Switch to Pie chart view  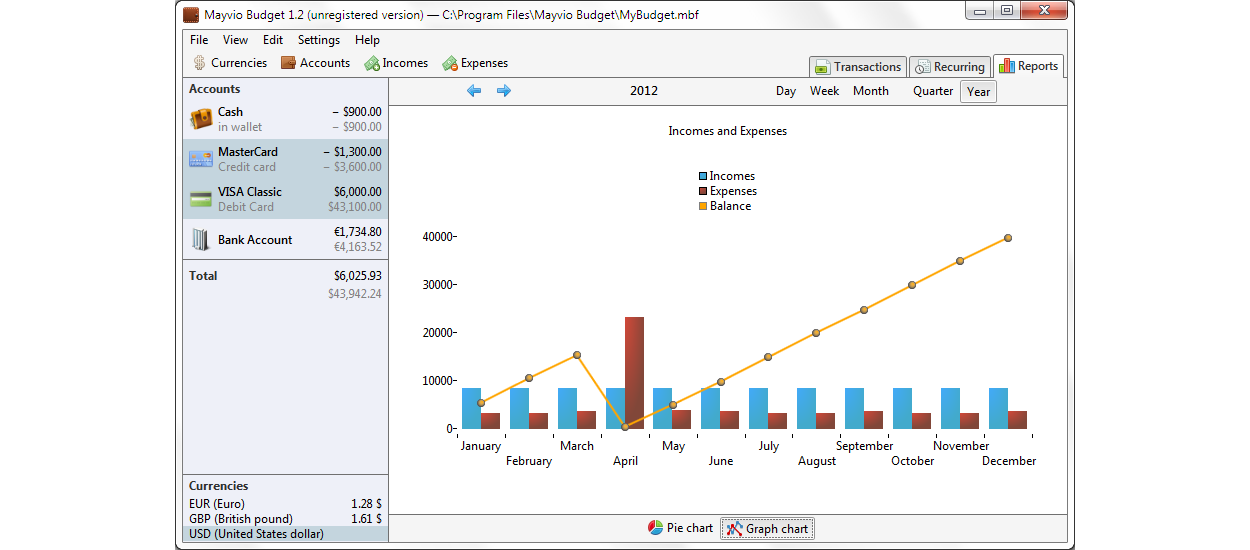pyautogui.click(x=681, y=528)
